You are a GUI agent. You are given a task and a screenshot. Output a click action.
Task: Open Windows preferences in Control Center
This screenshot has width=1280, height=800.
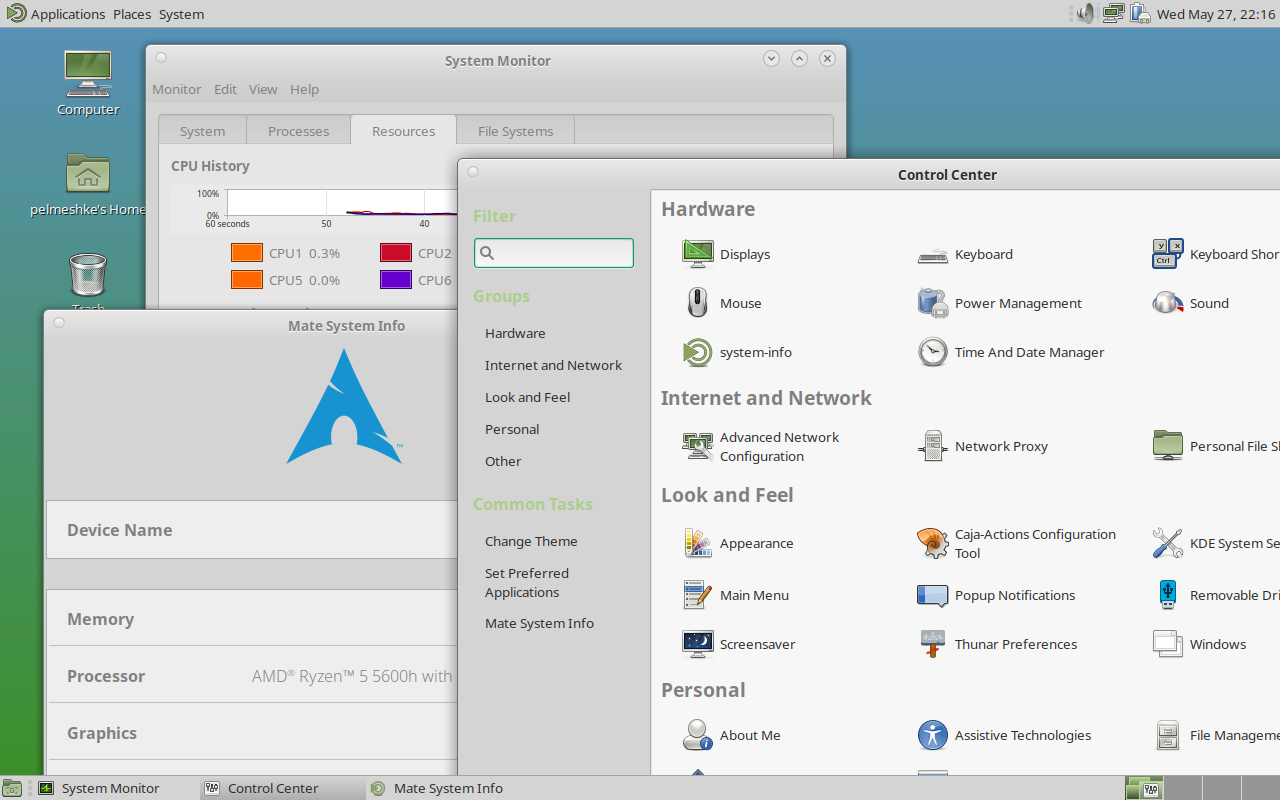tap(1200, 644)
